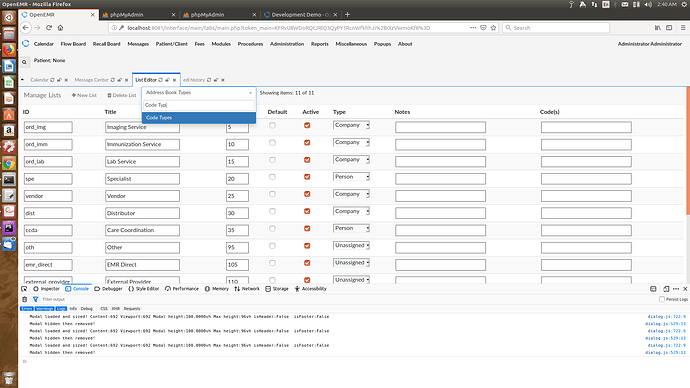Screen dimensions: 690x388
Task: Open the devtools Storage panel
Action: click(x=277, y=289)
